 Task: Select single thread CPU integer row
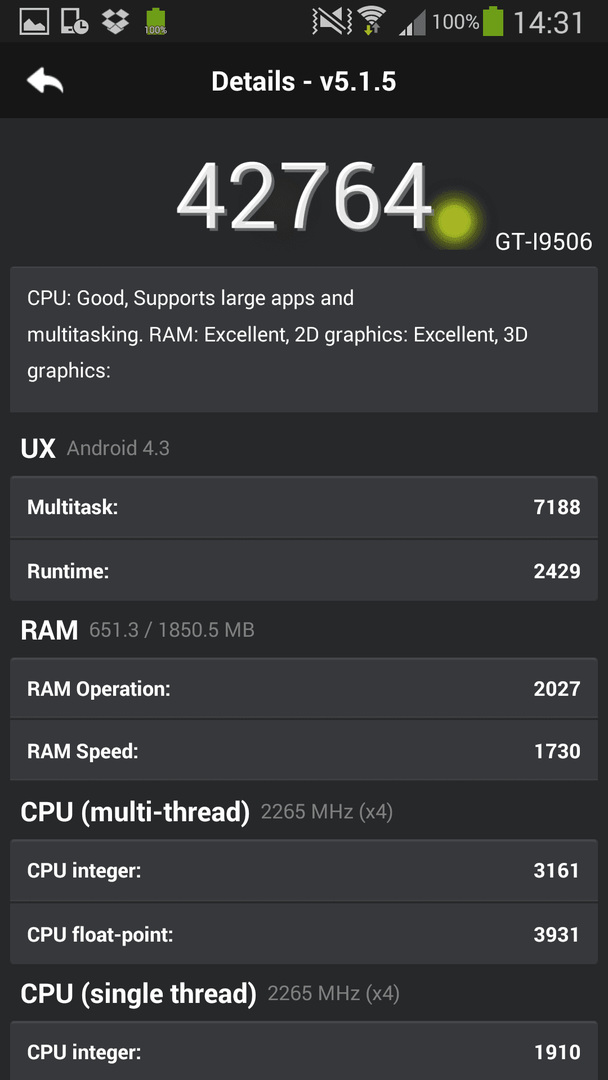click(304, 1051)
